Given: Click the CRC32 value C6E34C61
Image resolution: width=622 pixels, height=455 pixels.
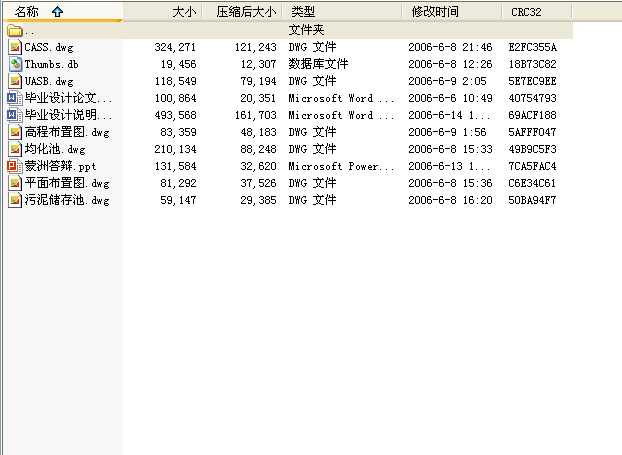Looking at the screenshot, I should (532, 183).
